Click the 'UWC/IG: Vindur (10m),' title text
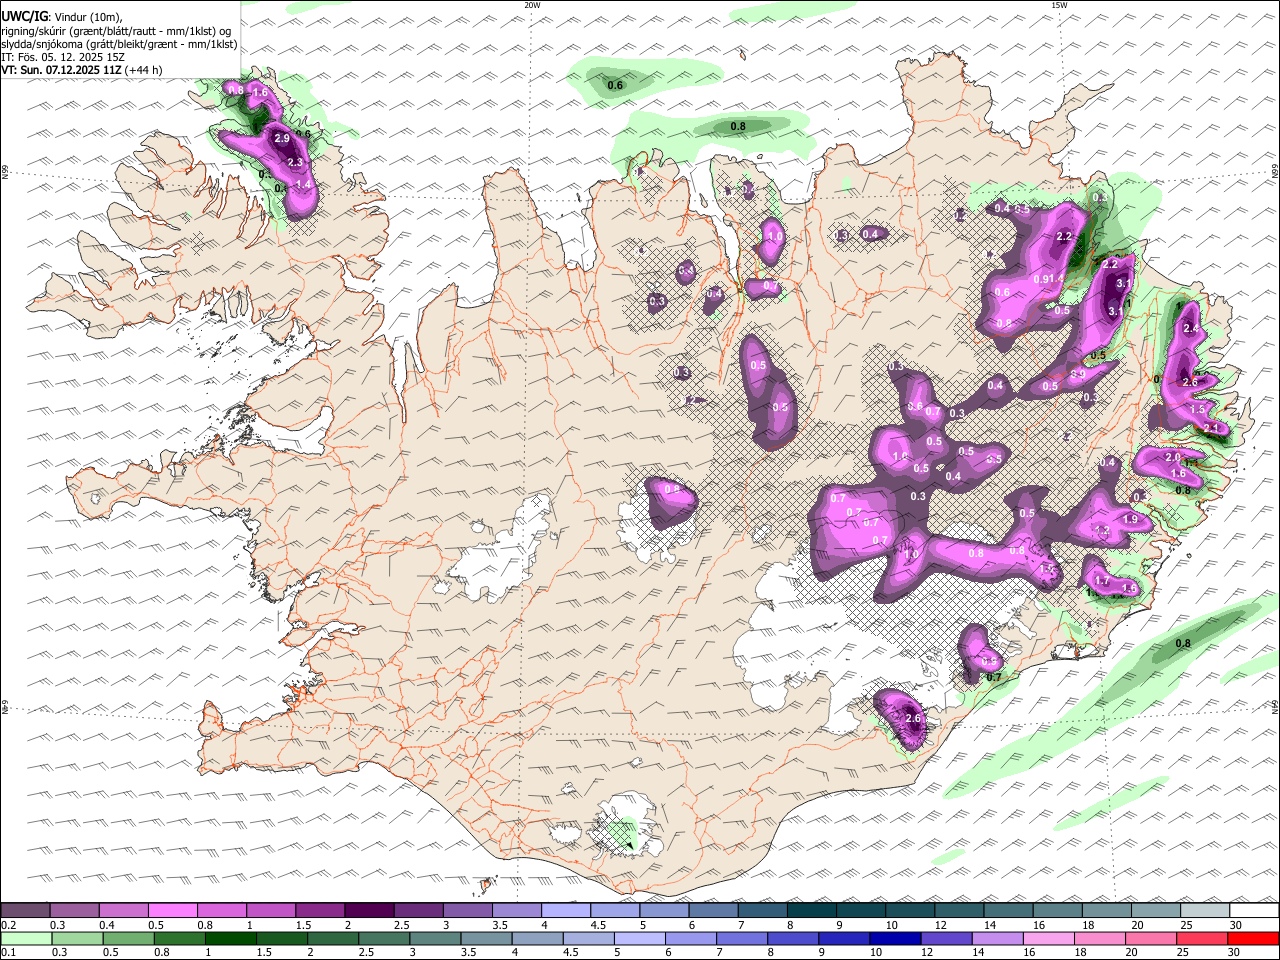Screen dimensions: 1280x960 pos(61,16)
